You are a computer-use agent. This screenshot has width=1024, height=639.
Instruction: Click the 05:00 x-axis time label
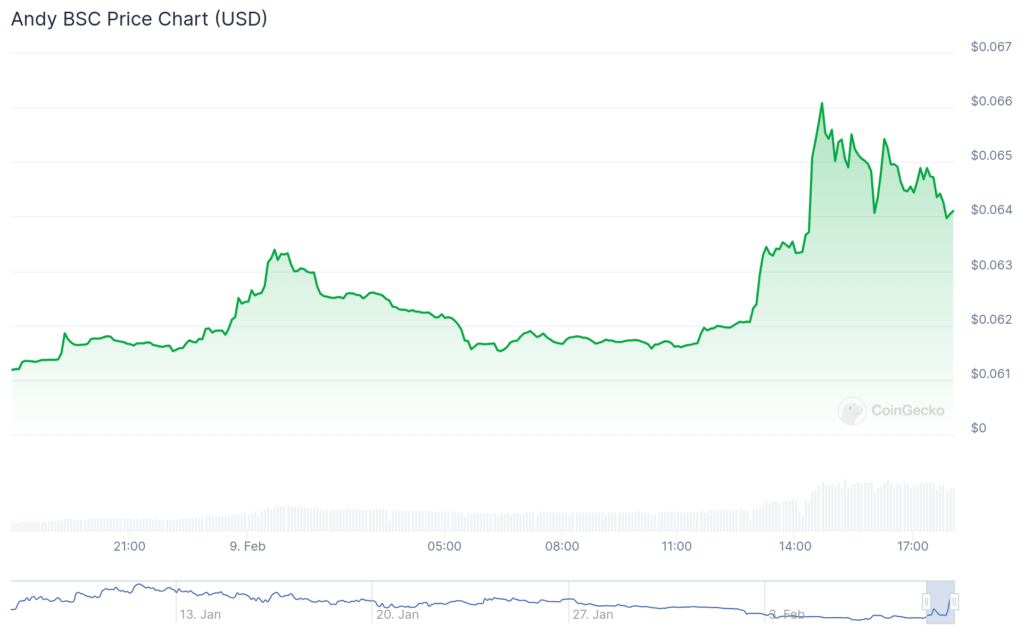point(444,546)
